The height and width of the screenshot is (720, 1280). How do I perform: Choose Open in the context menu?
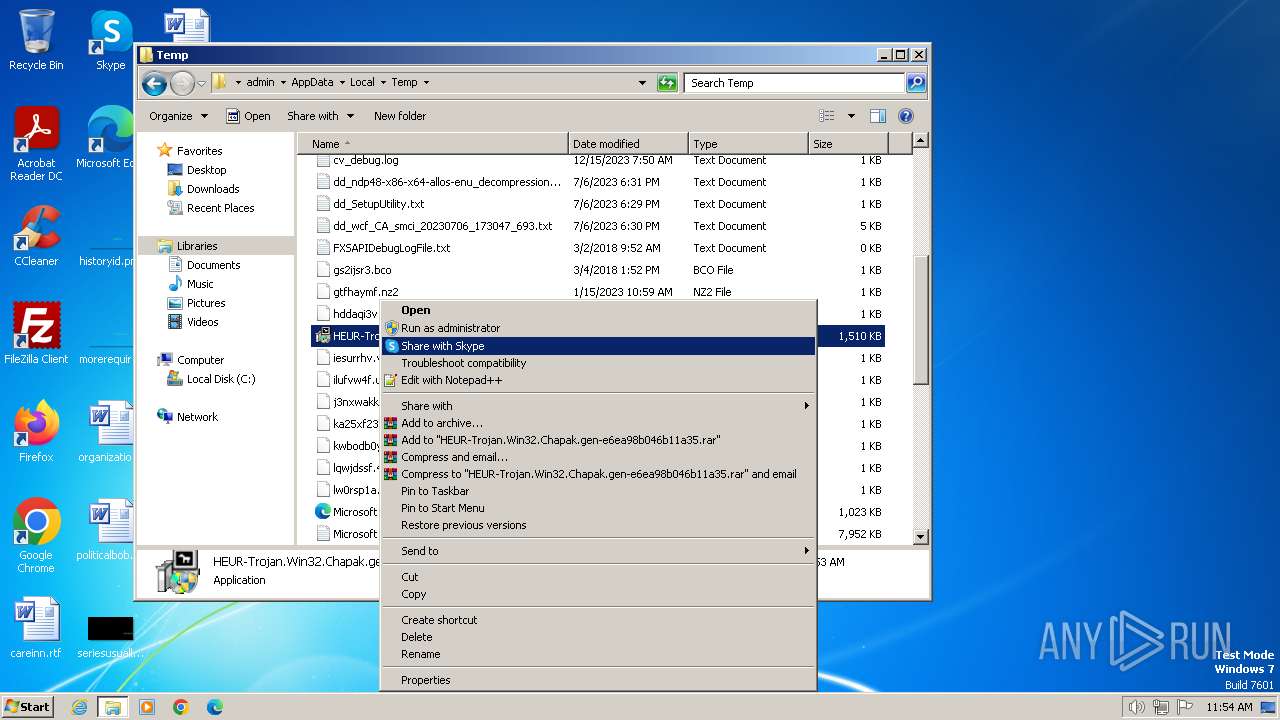[599, 310]
